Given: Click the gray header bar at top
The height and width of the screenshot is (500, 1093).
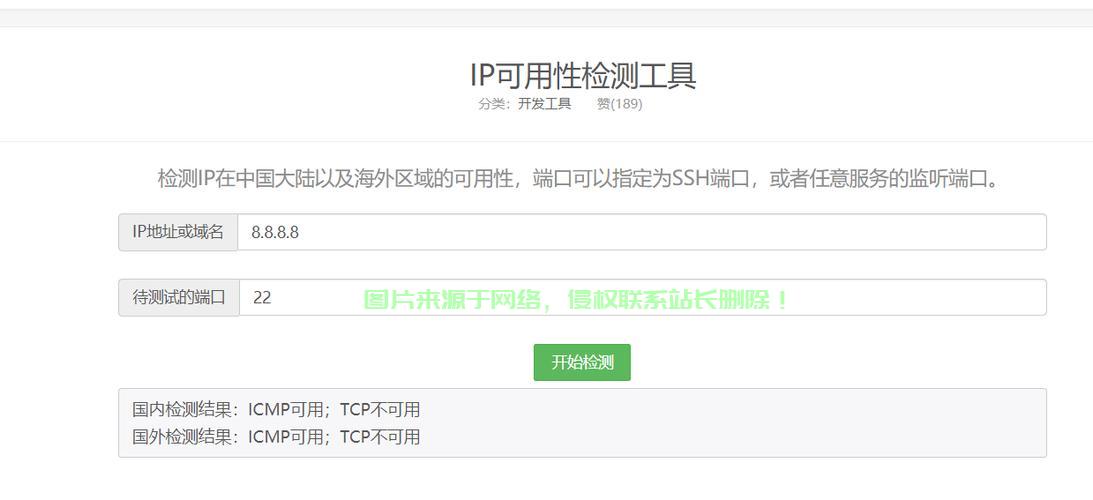Looking at the screenshot, I should tap(546, 17).
